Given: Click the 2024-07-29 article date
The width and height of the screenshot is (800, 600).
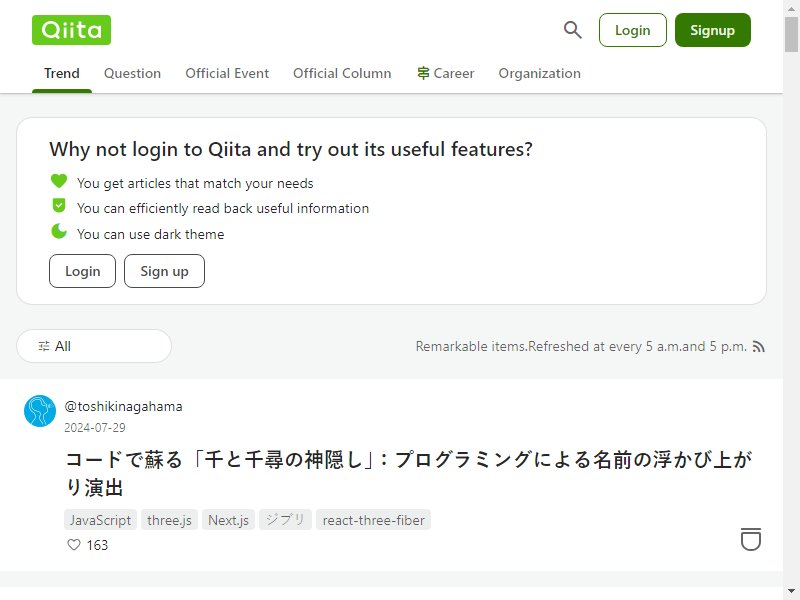Looking at the screenshot, I should 95,428.
